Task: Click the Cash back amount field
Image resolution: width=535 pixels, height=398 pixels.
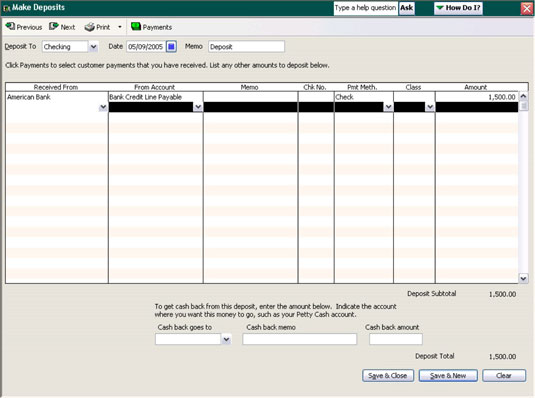Action: 396,339
